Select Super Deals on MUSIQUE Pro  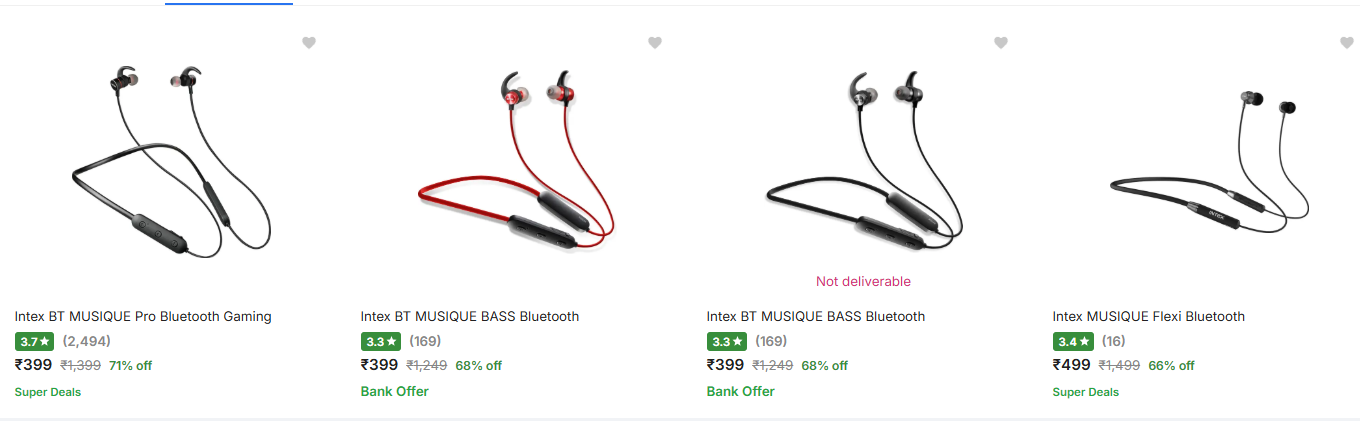click(x=48, y=392)
